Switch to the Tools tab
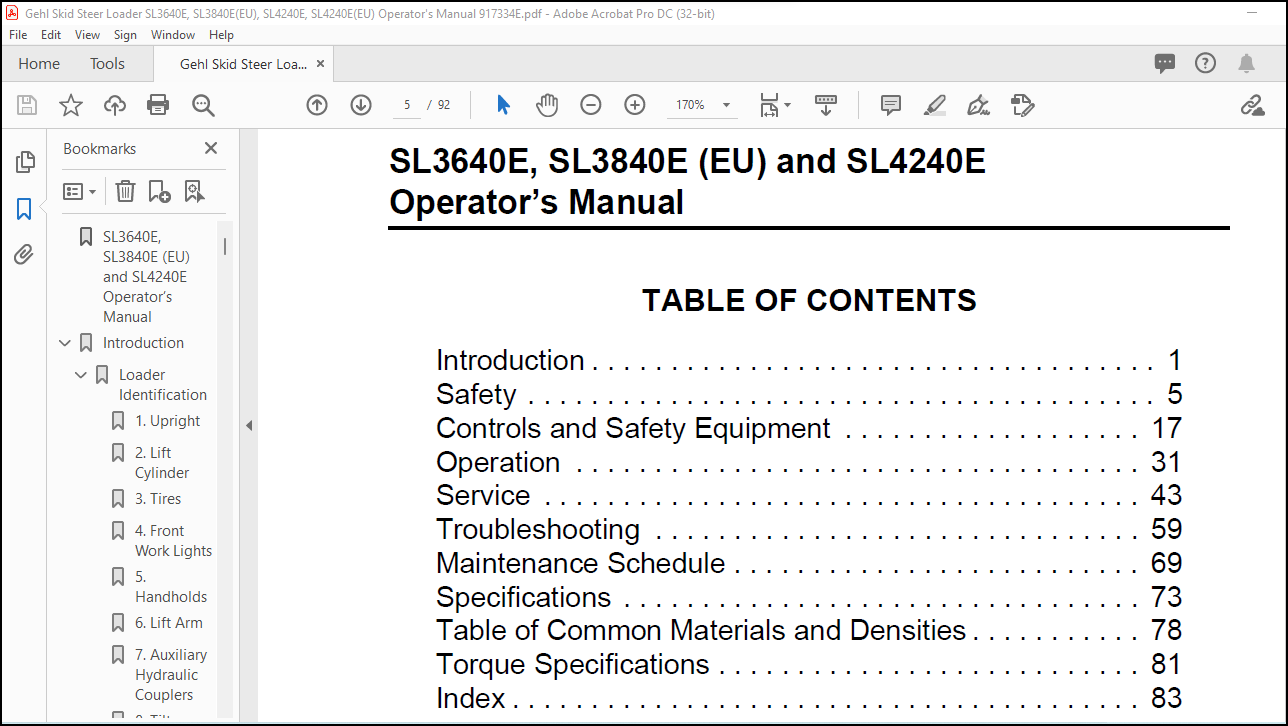This screenshot has height=726, width=1288. click(x=108, y=63)
